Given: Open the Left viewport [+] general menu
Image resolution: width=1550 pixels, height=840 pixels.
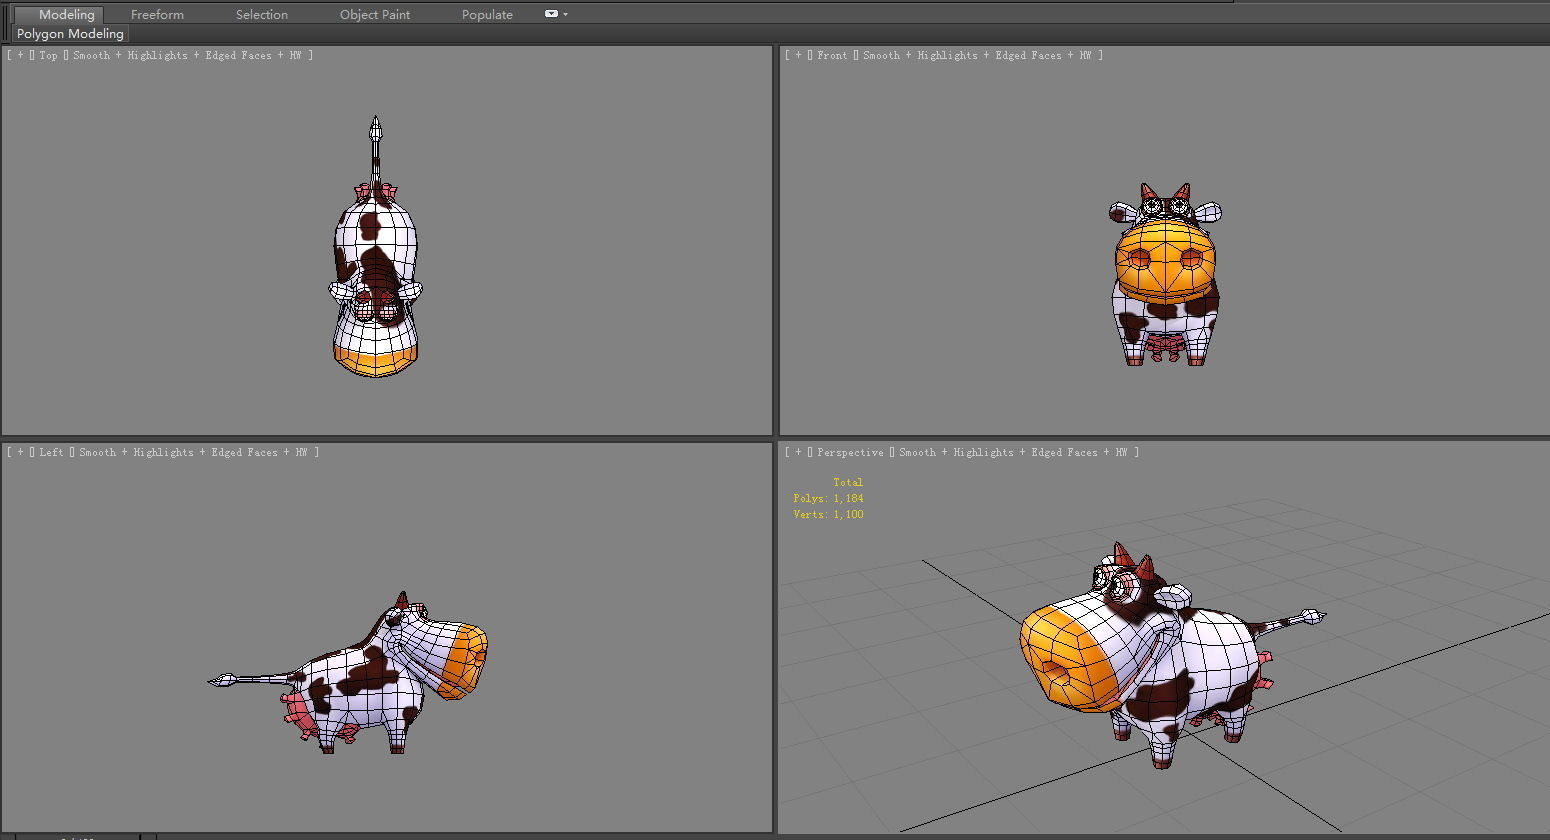Looking at the screenshot, I should (20, 453).
